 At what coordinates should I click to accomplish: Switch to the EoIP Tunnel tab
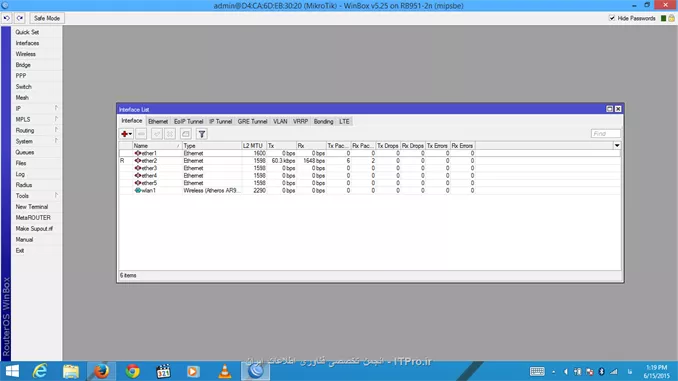click(x=189, y=122)
